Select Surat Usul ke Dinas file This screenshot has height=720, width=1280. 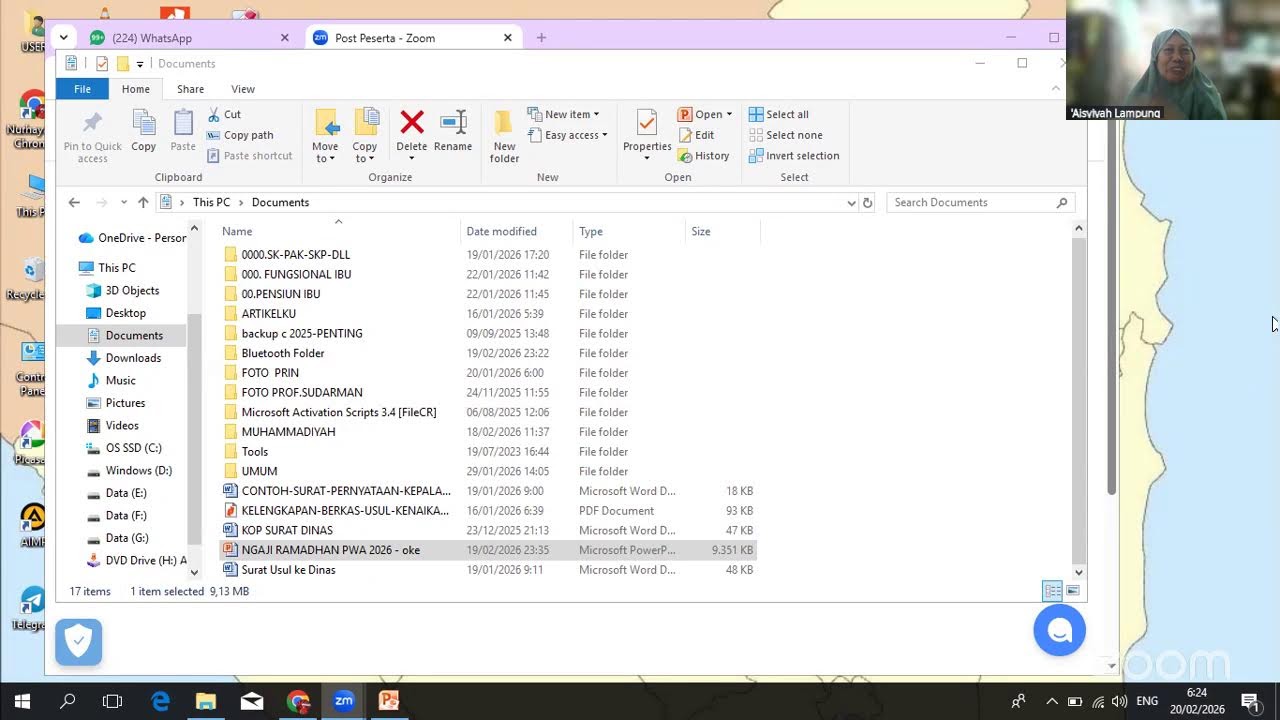pyautogui.click(x=288, y=570)
